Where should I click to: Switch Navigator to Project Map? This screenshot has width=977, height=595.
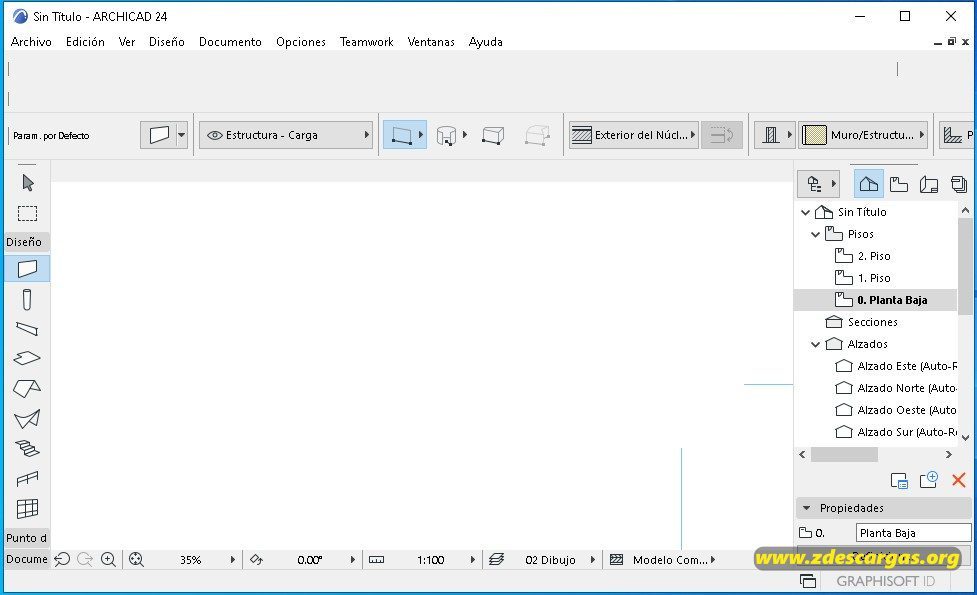tap(869, 184)
